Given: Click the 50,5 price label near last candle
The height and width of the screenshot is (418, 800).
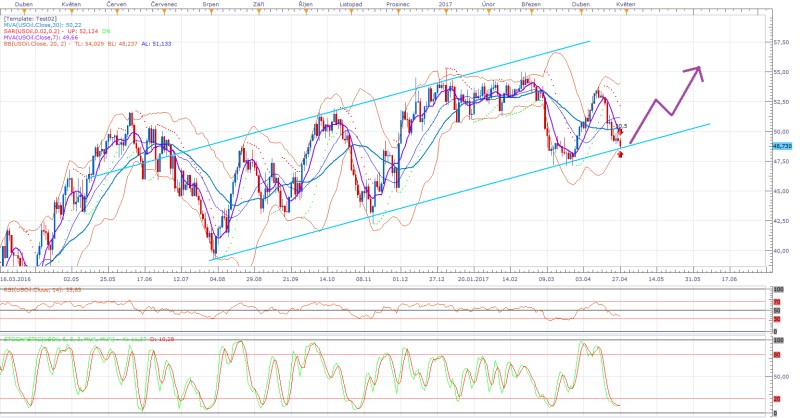Looking at the screenshot, I should tap(621, 127).
